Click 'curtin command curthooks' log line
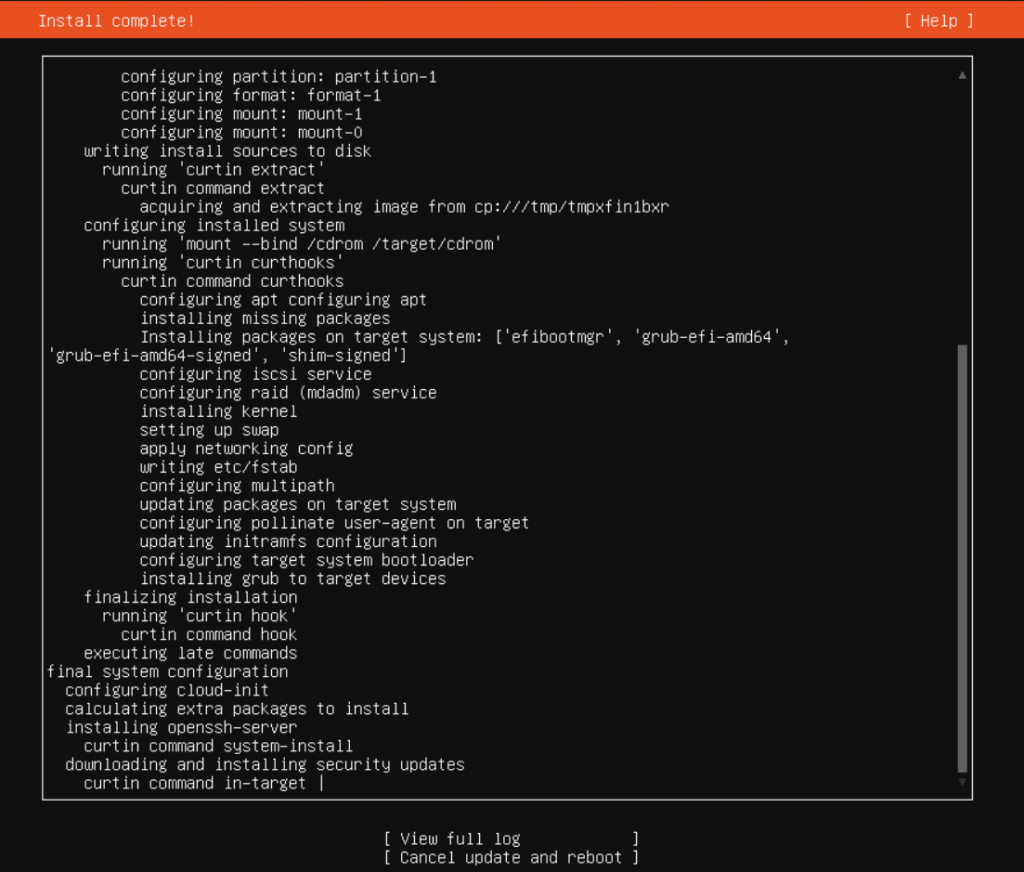Image resolution: width=1024 pixels, height=872 pixels. (x=232, y=282)
